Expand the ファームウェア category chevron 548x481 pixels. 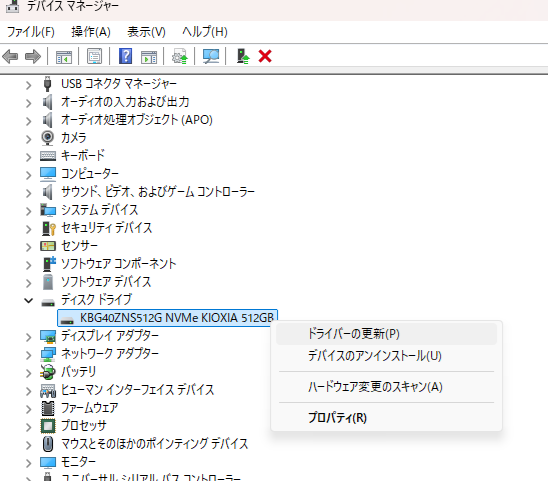tap(29, 409)
